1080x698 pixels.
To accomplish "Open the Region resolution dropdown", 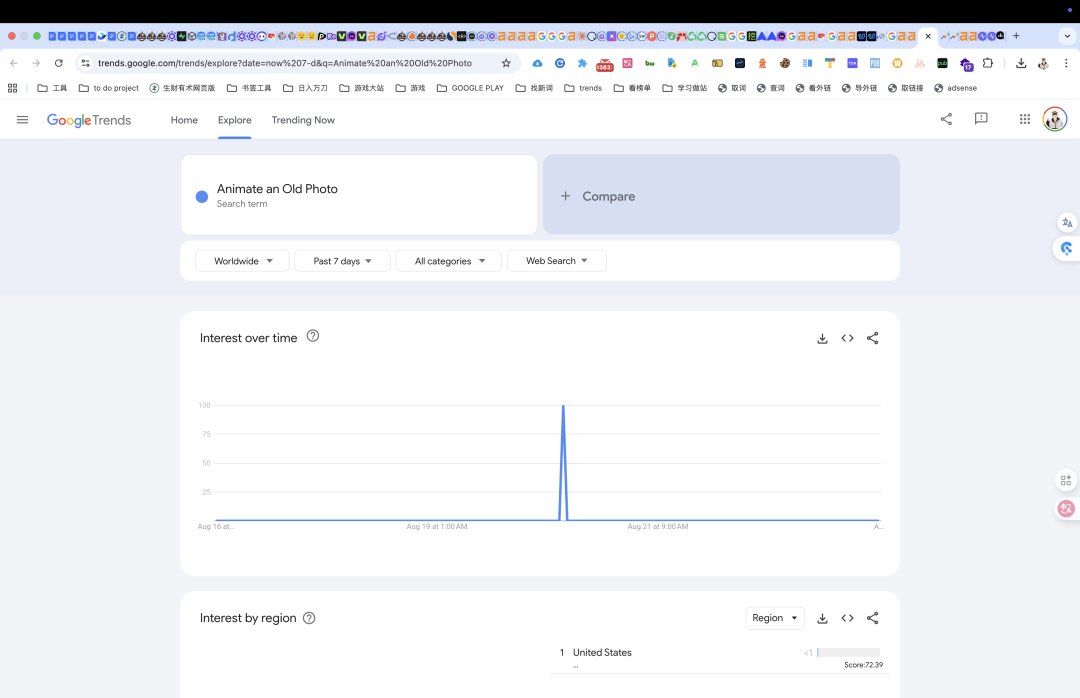I will pos(775,618).
